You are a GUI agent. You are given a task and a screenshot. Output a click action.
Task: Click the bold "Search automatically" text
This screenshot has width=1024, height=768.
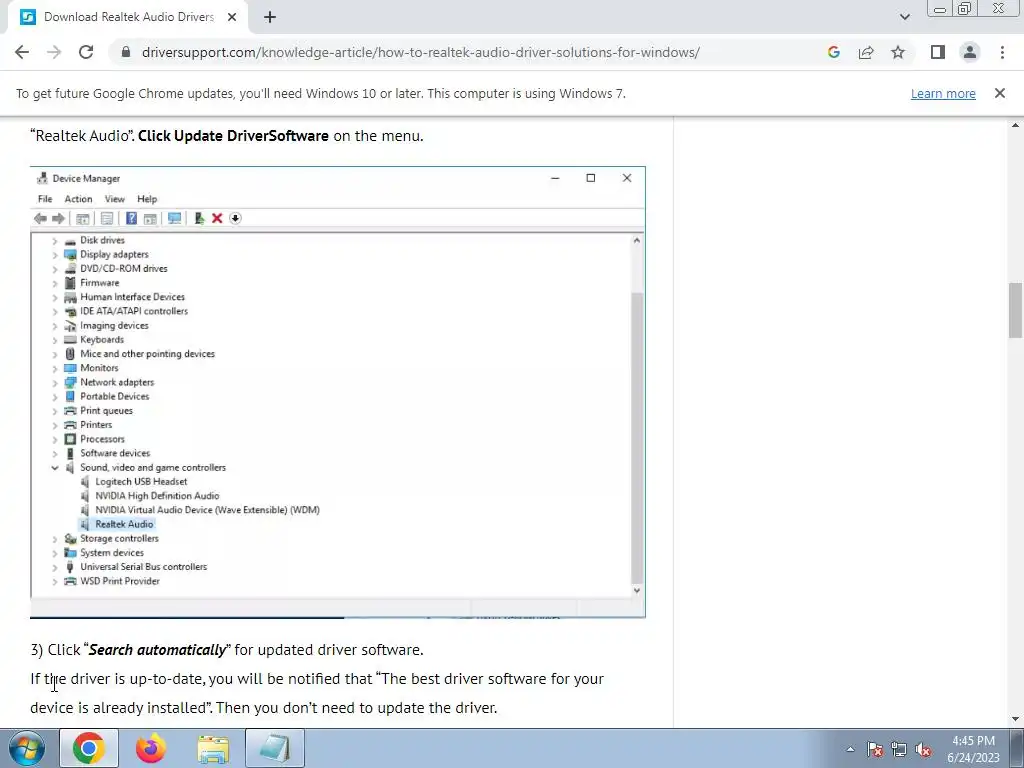pyautogui.click(x=157, y=650)
